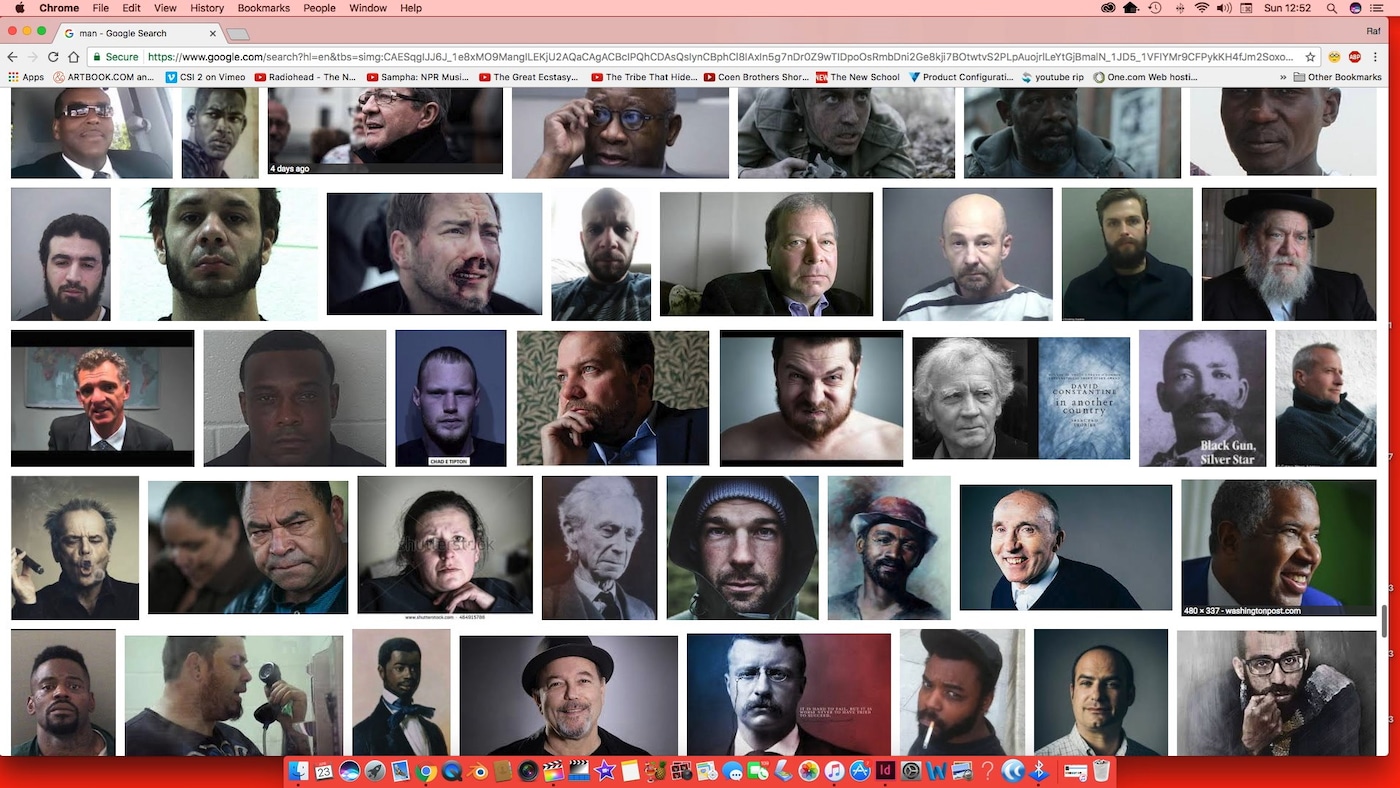
Task: Launch Adobe InDesign from the dock
Action: (x=885, y=771)
